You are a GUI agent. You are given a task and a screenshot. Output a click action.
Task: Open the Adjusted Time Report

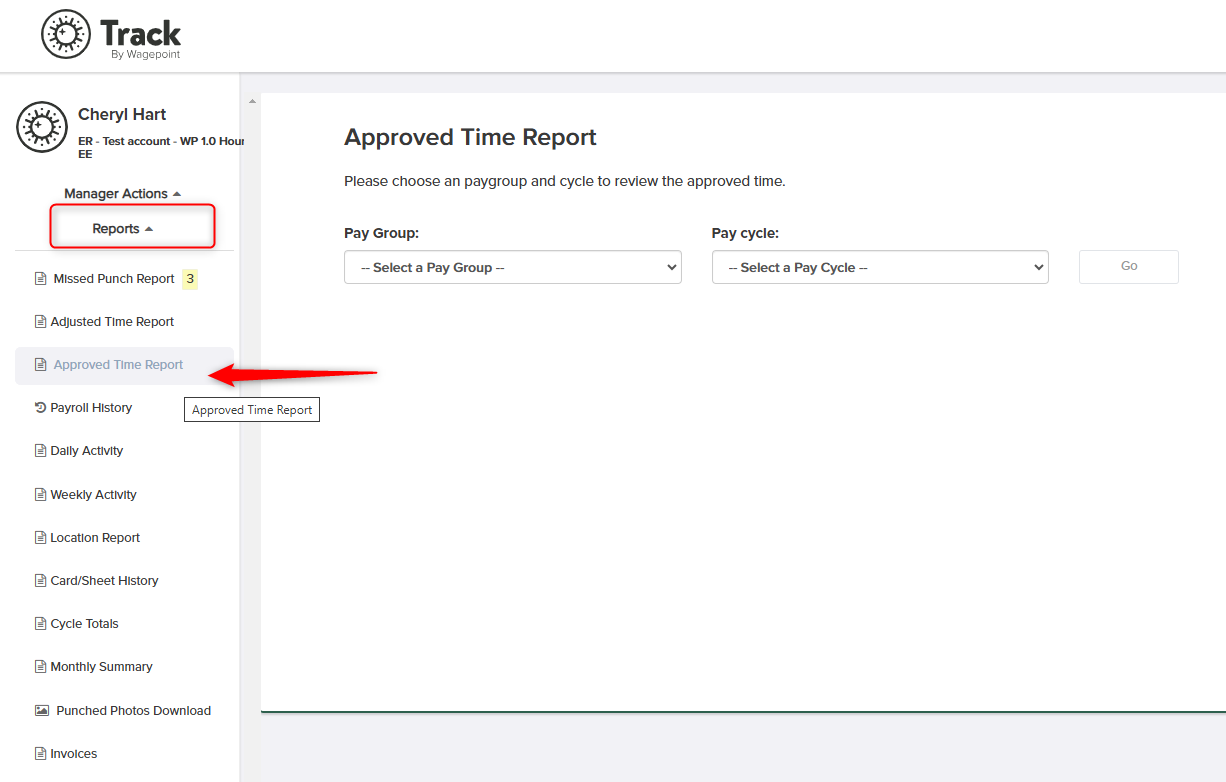pyautogui.click(x=112, y=322)
